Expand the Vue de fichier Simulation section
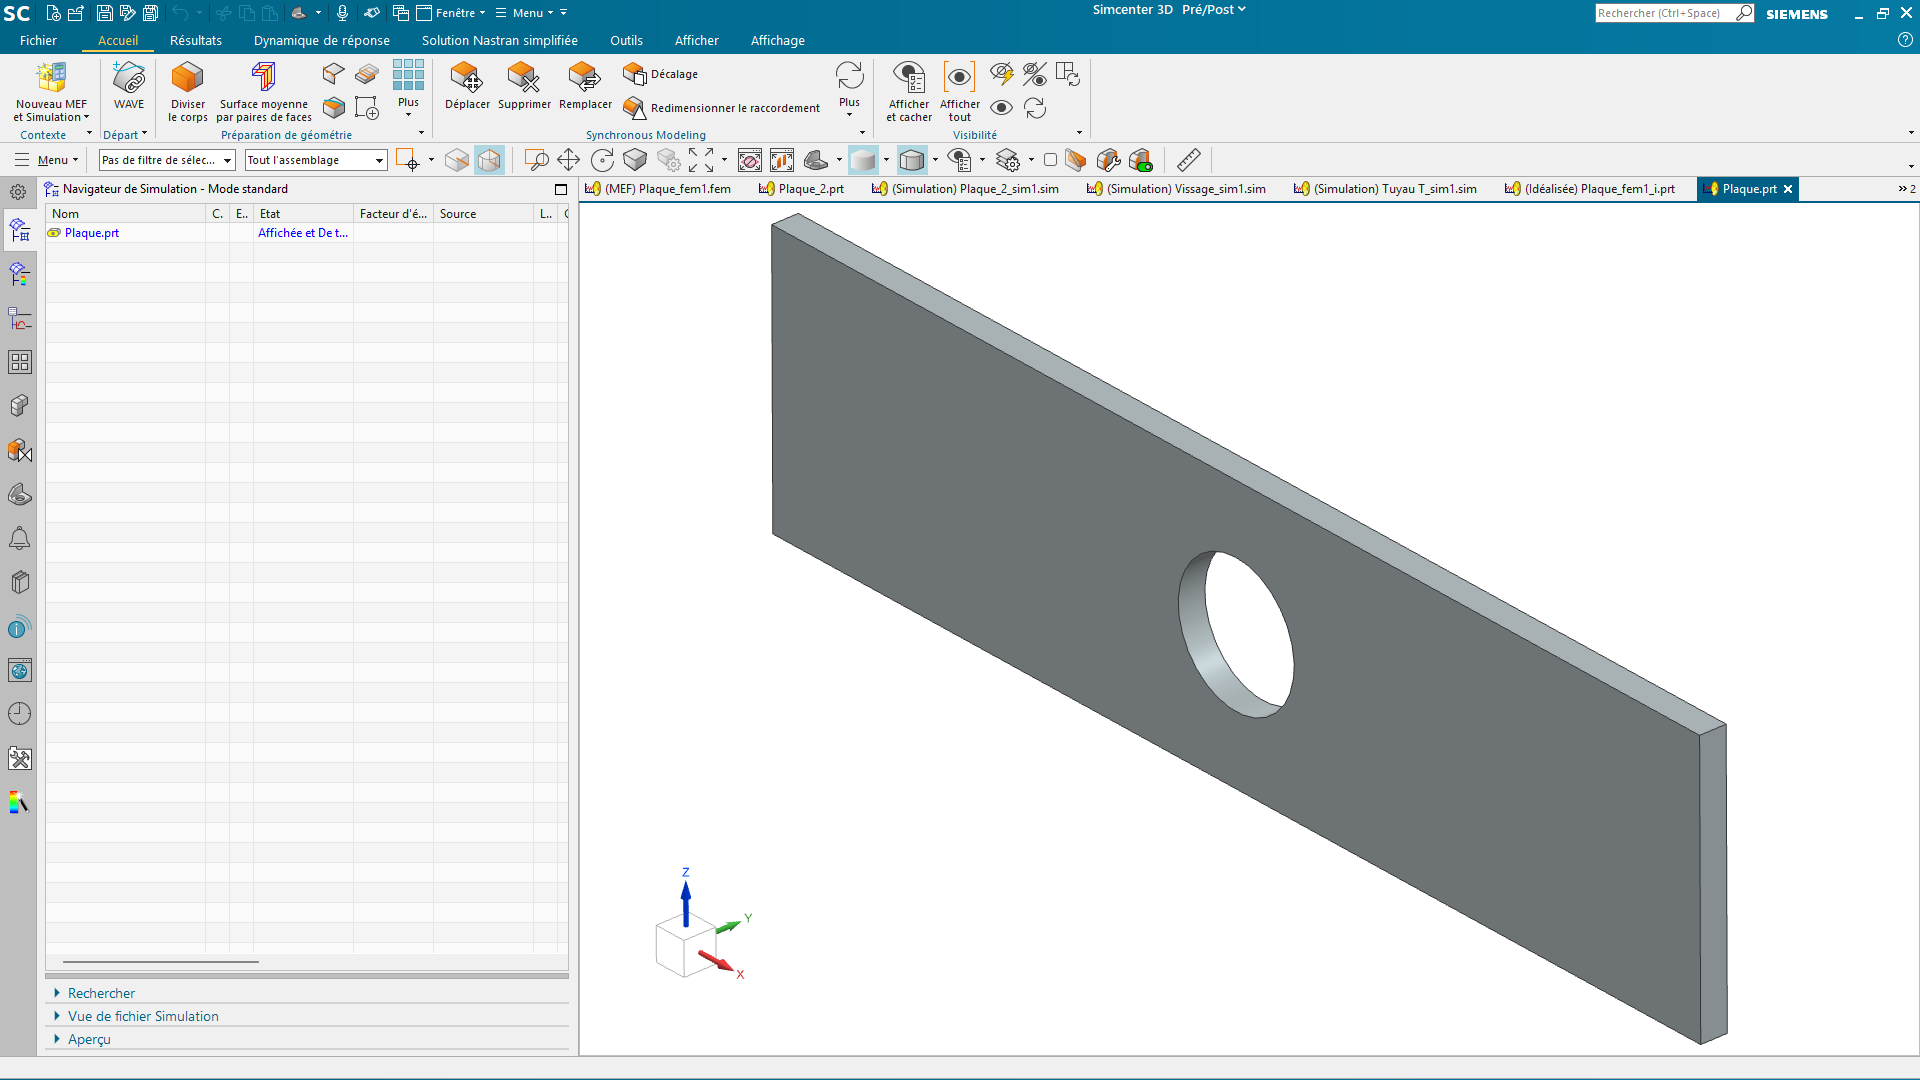1920x1080 pixels. (143, 1016)
